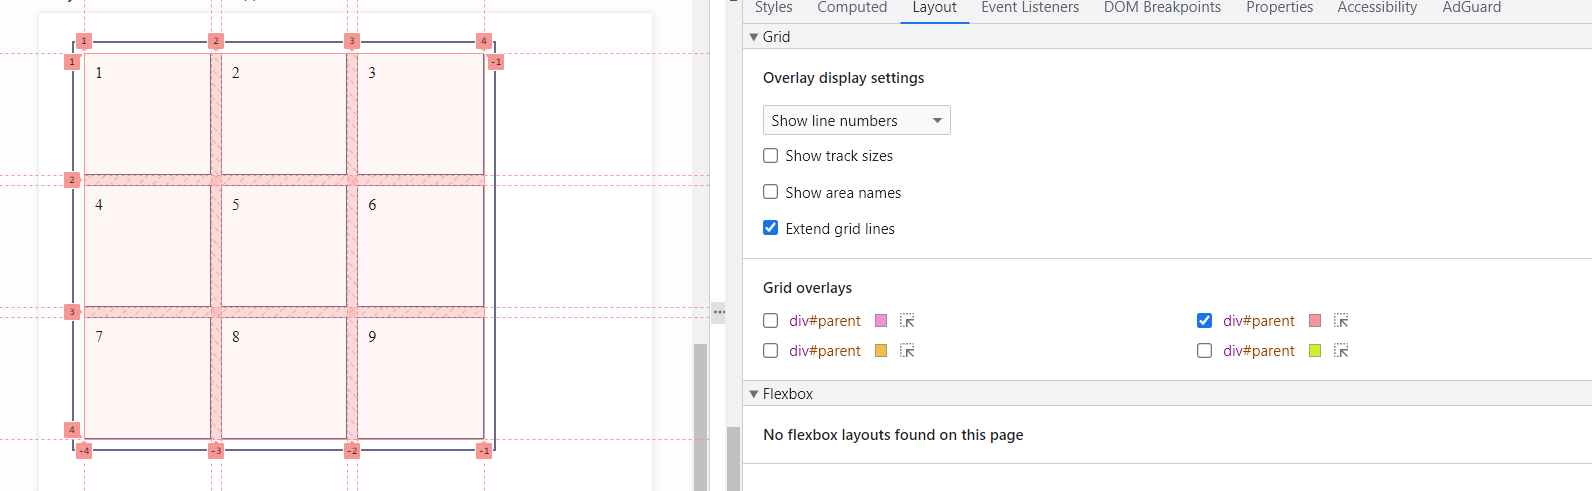Open the Event Listeners tab
The width and height of the screenshot is (1592, 491).
(1030, 8)
